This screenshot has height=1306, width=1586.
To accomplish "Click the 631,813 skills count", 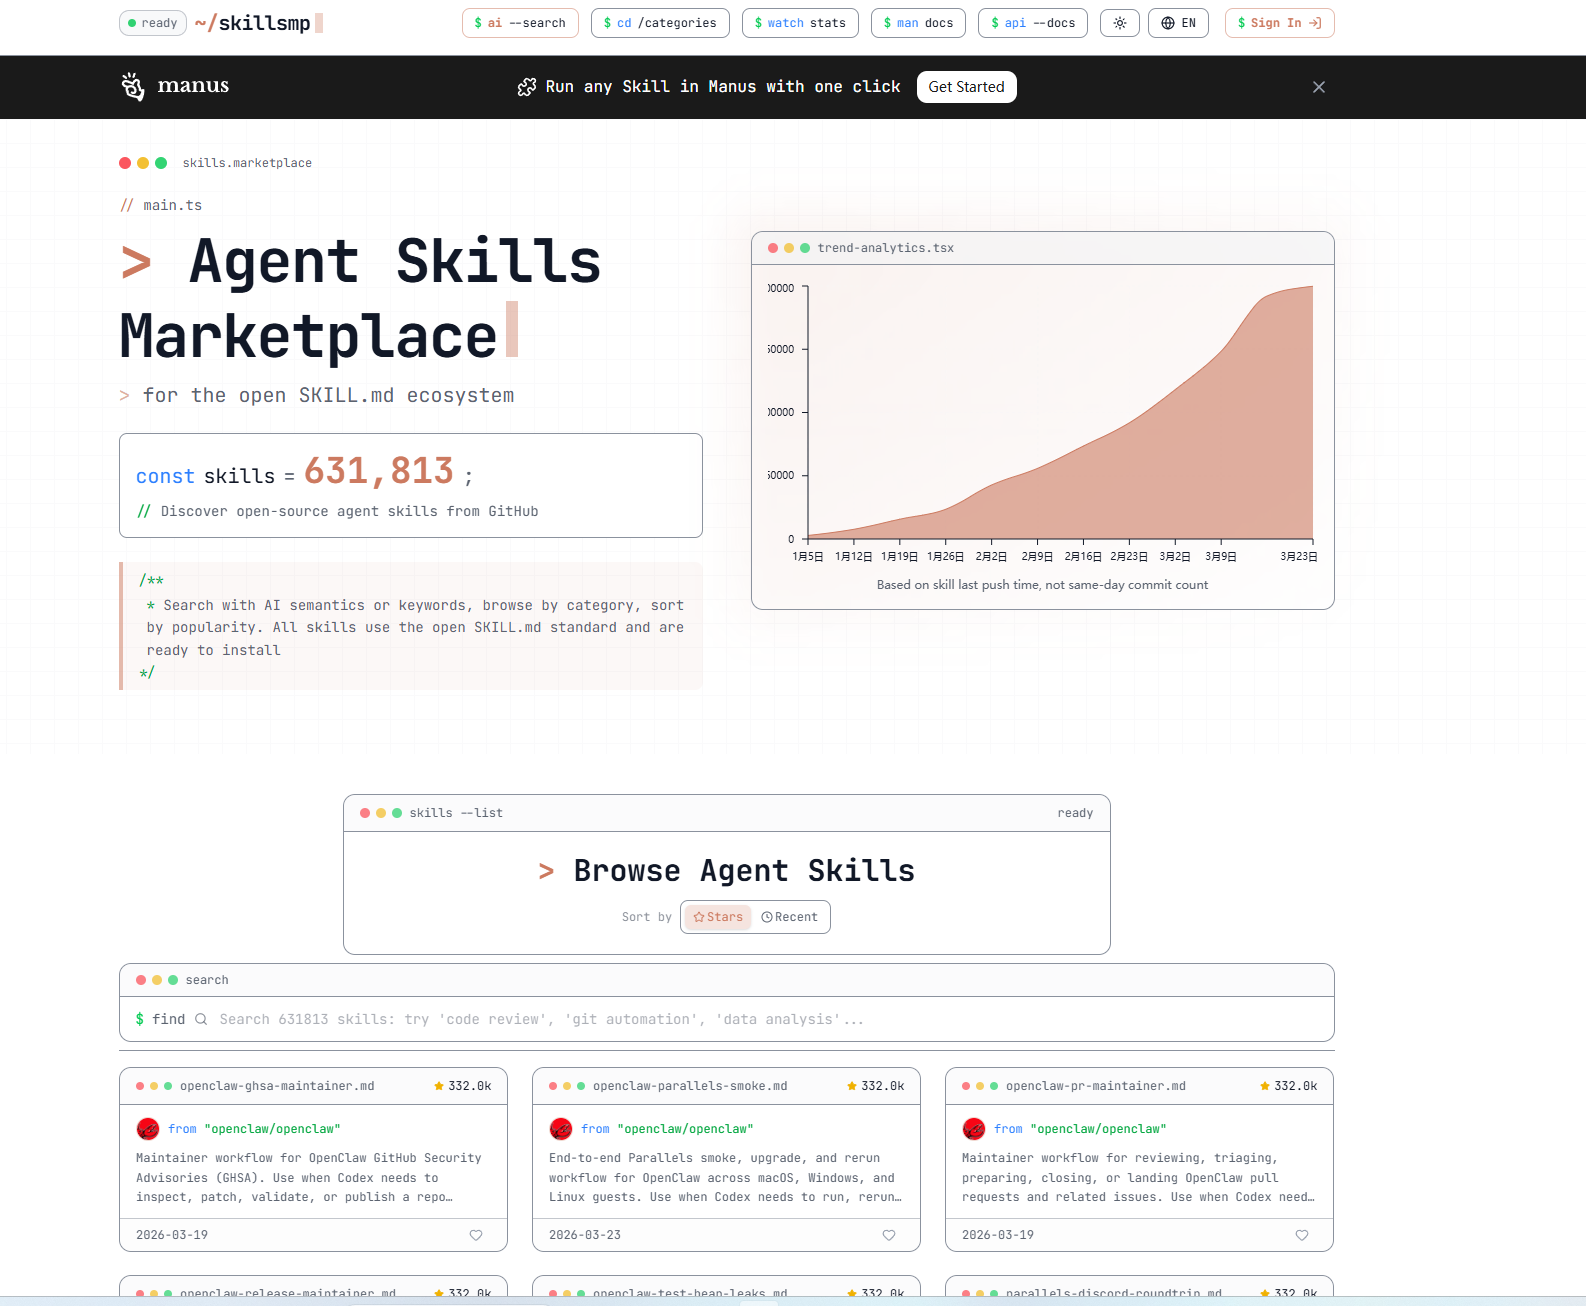I will 379,471.
